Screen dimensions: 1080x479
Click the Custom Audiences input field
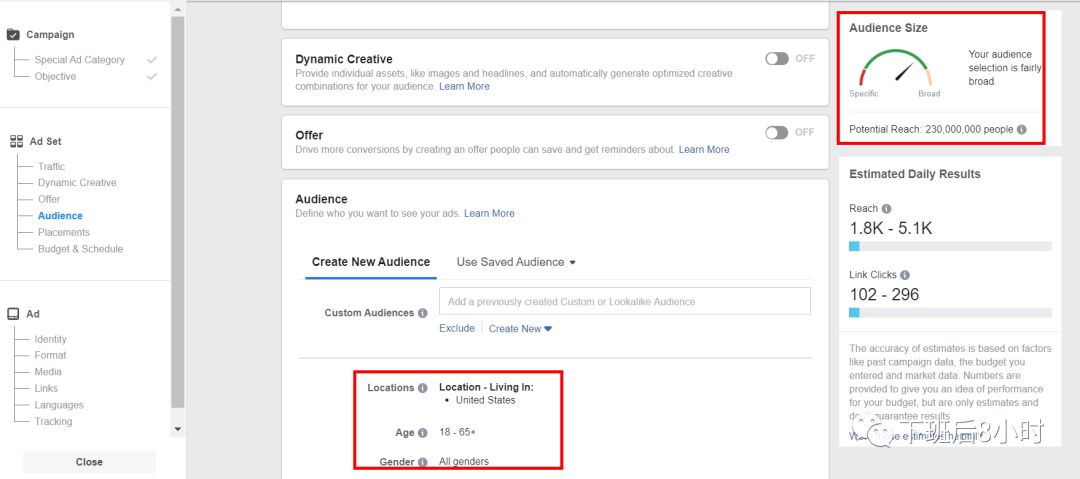point(625,301)
